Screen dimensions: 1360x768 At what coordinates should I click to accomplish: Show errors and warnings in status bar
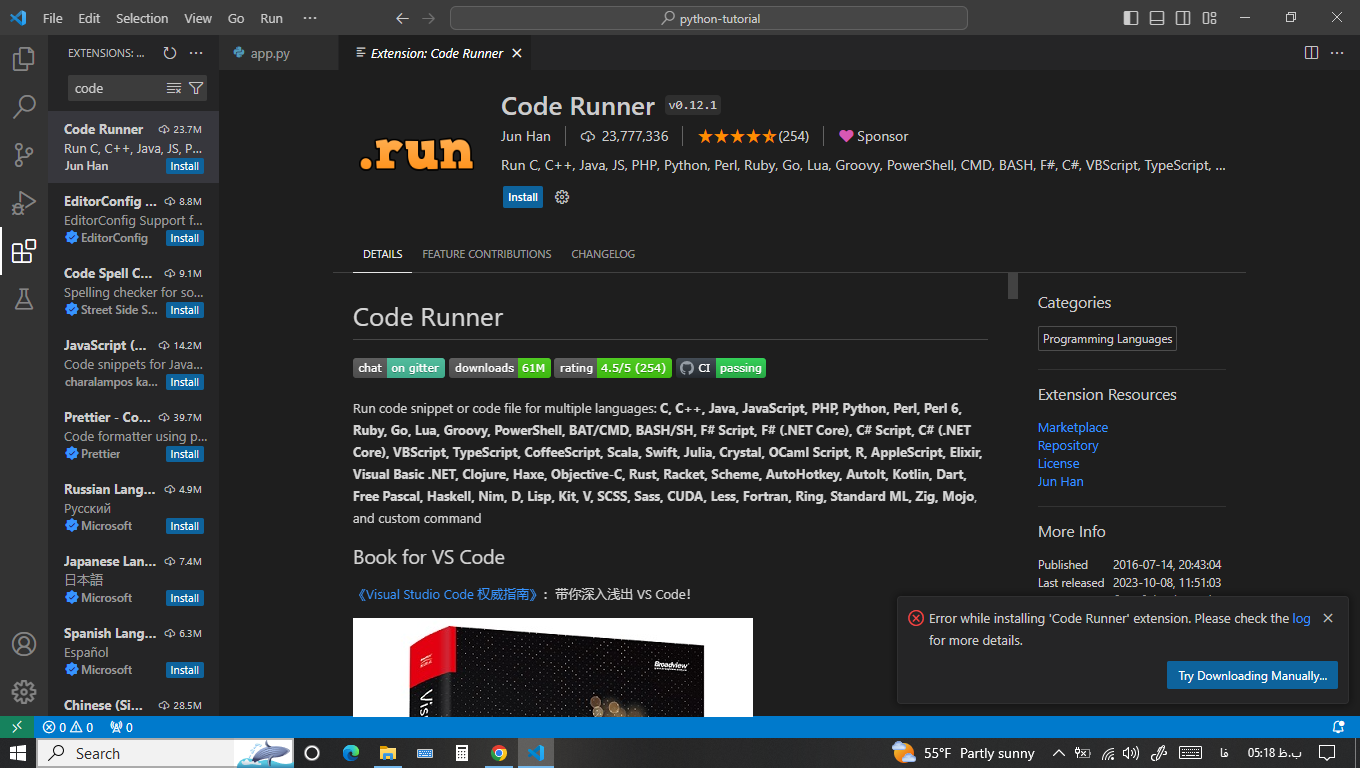[68, 727]
